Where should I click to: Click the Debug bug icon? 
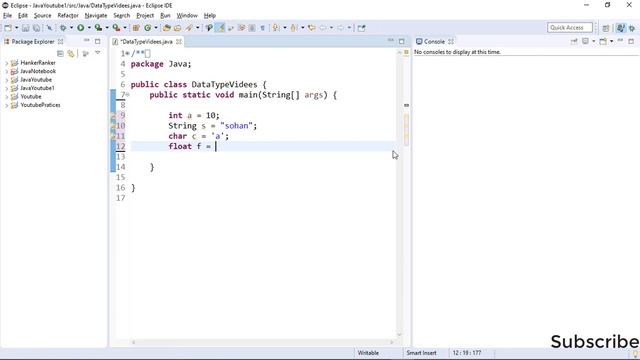point(63,28)
